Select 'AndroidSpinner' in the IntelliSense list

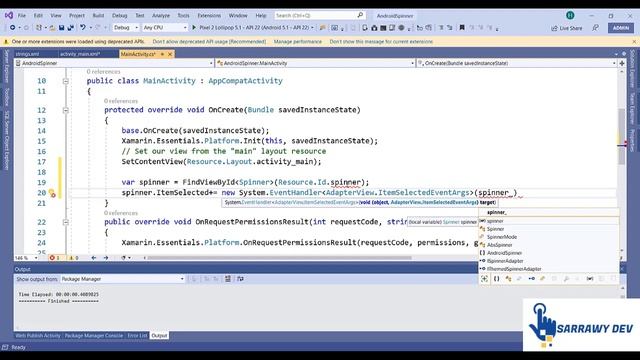(549, 253)
